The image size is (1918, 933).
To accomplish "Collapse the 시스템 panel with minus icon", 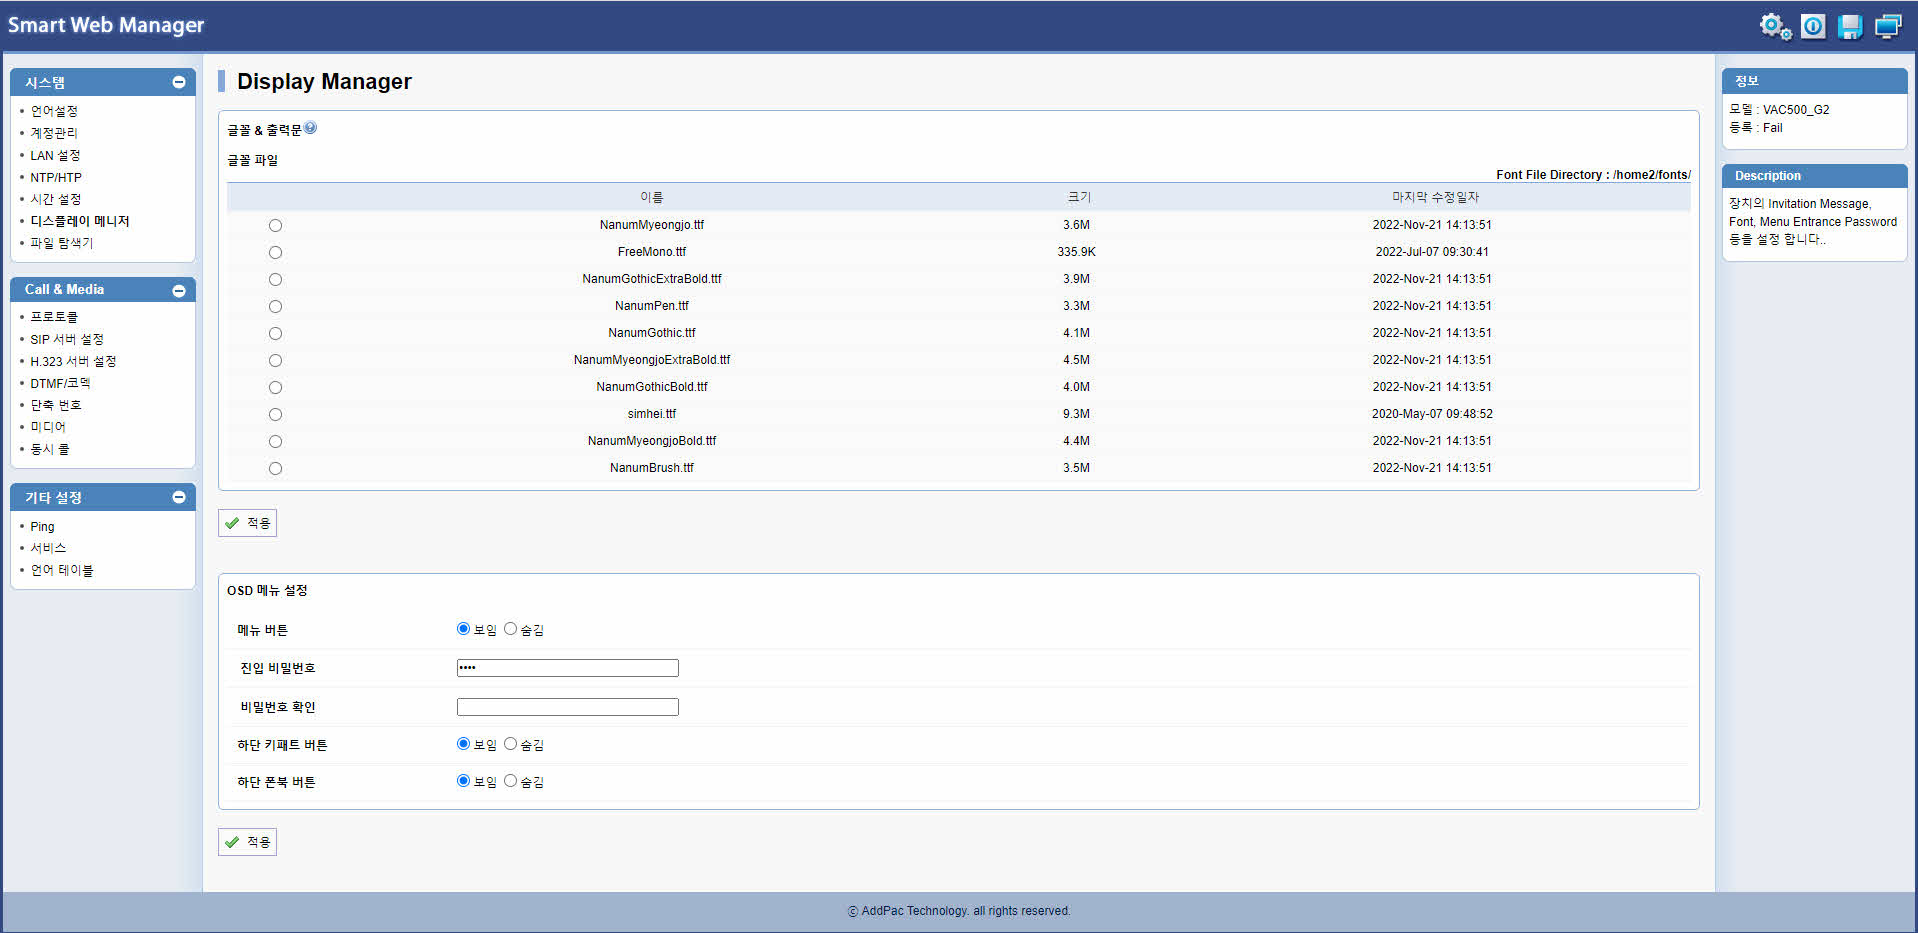I will [x=179, y=82].
